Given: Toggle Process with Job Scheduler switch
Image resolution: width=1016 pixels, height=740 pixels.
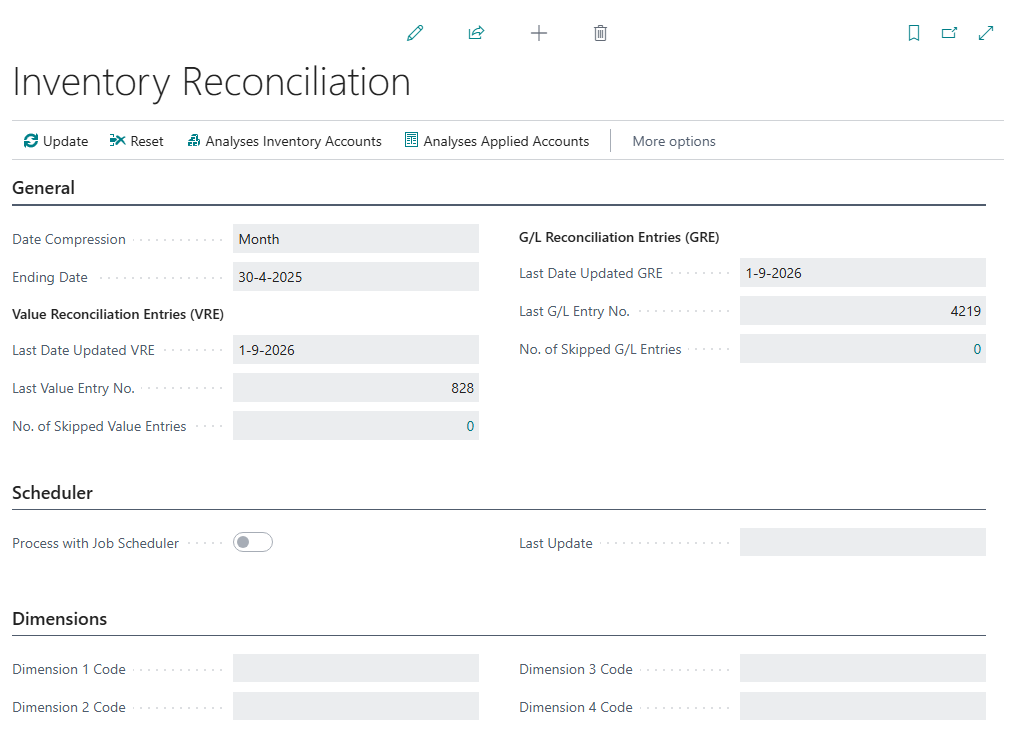Looking at the screenshot, I should [x=253, y=542].
